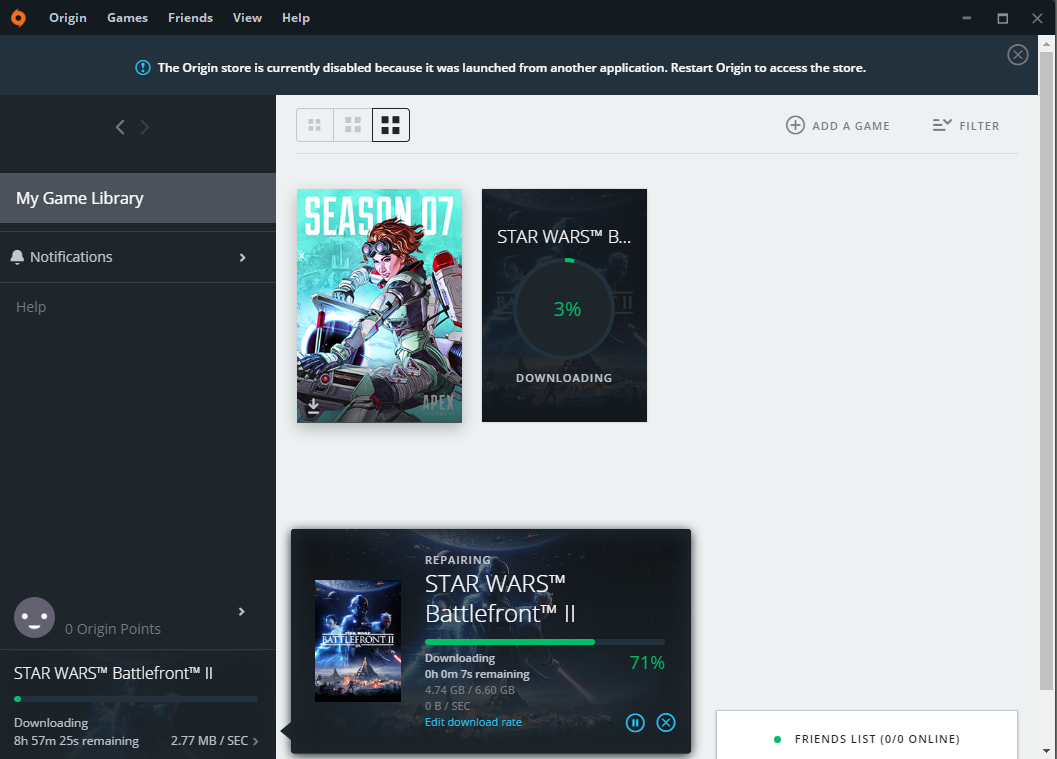Expand download queue chevron near 2.77 MB/SEC
Viewport: 1057px width, 759px height.
(x=255, y=741)
